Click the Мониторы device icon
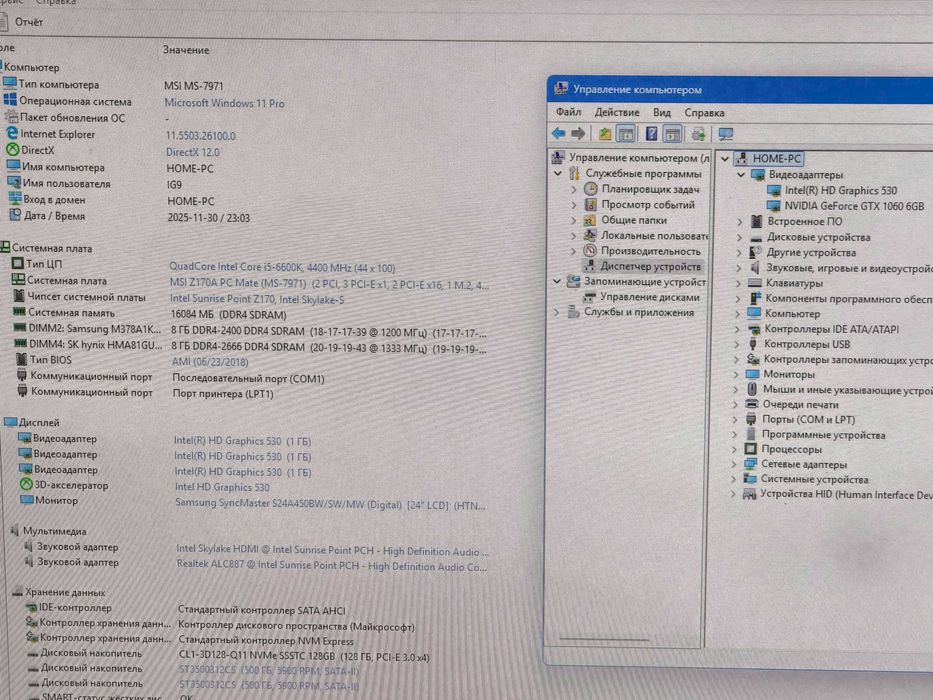This screenshot has height=700, width=933. coord(753,374)
